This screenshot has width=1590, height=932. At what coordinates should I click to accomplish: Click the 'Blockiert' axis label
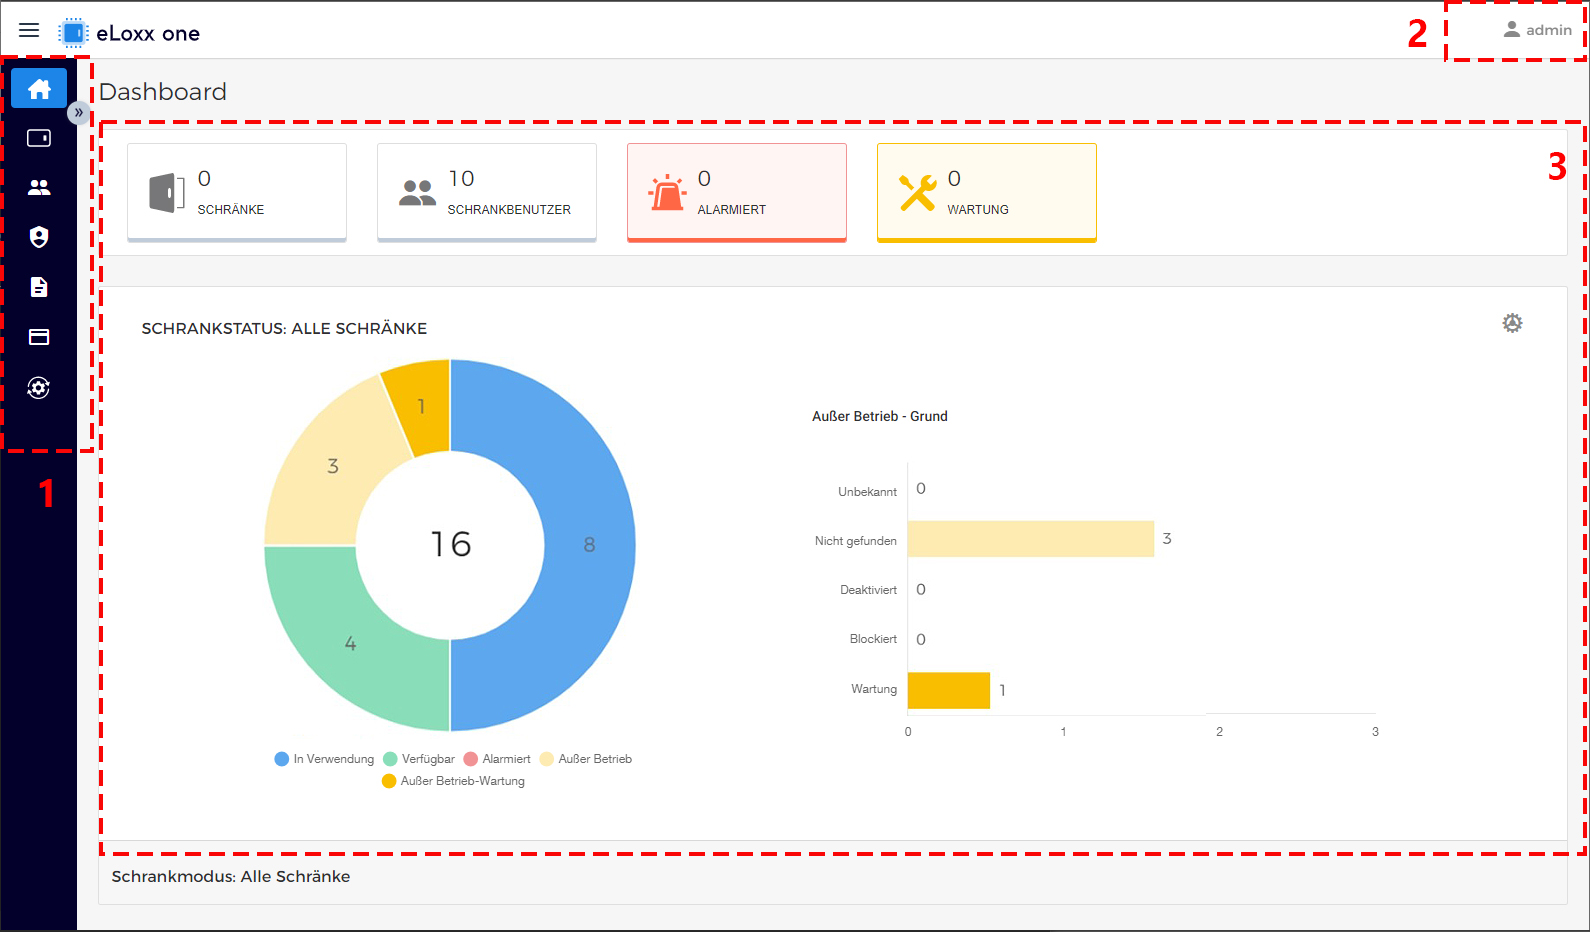coord(873,639)
